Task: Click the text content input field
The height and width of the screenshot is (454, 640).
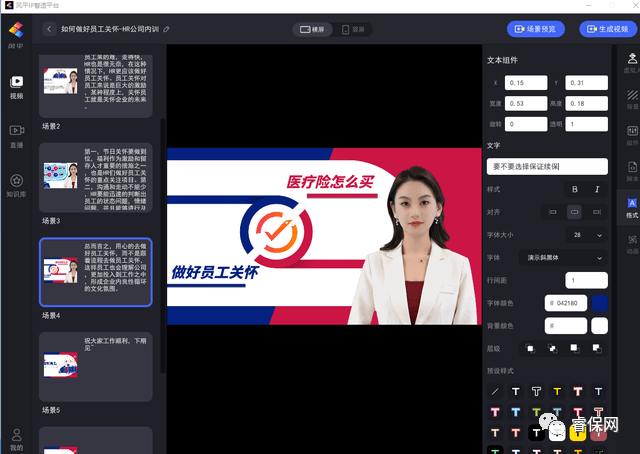Action: coord(547,166)
